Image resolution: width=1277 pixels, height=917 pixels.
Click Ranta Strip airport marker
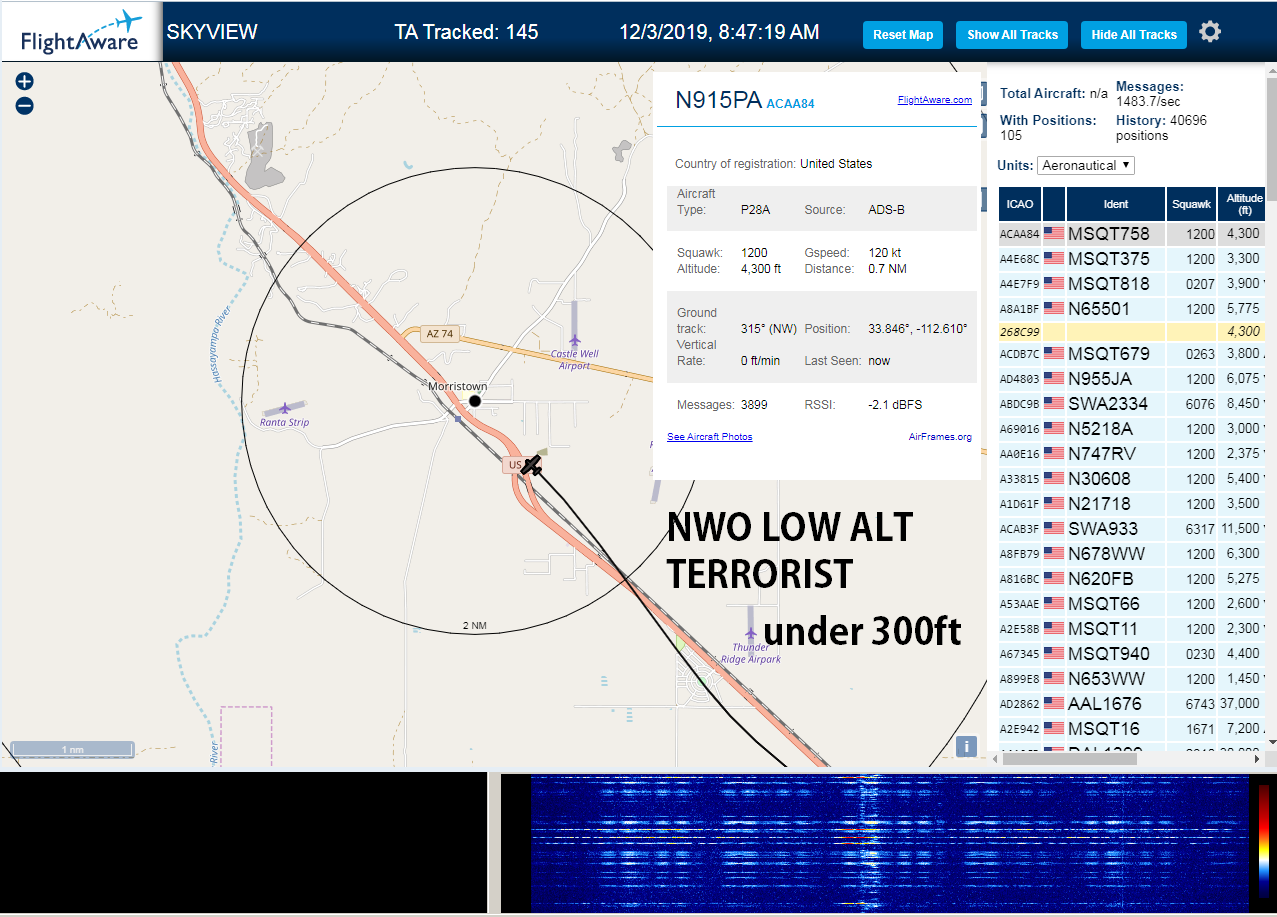(285, 407)
